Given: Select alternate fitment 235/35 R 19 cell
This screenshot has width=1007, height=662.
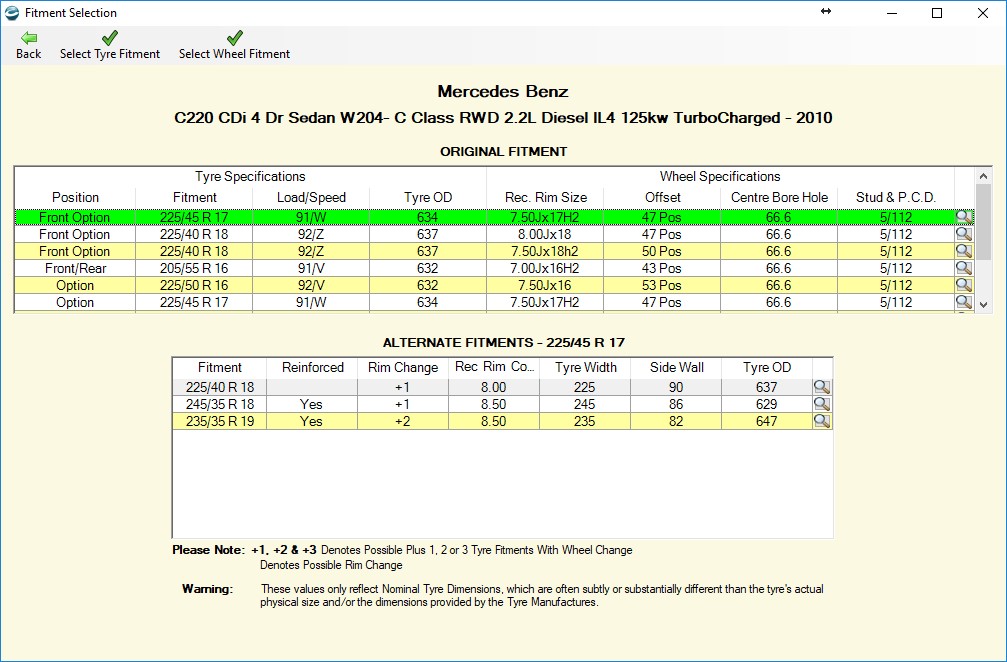Looking at the screenshot, I should (x=220, y=421).
